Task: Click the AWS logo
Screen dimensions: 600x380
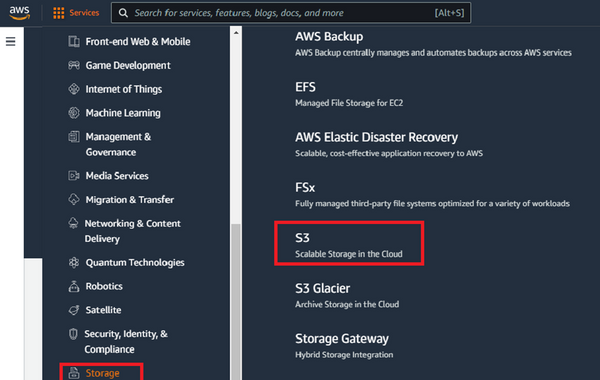Action: click(19, 13)
